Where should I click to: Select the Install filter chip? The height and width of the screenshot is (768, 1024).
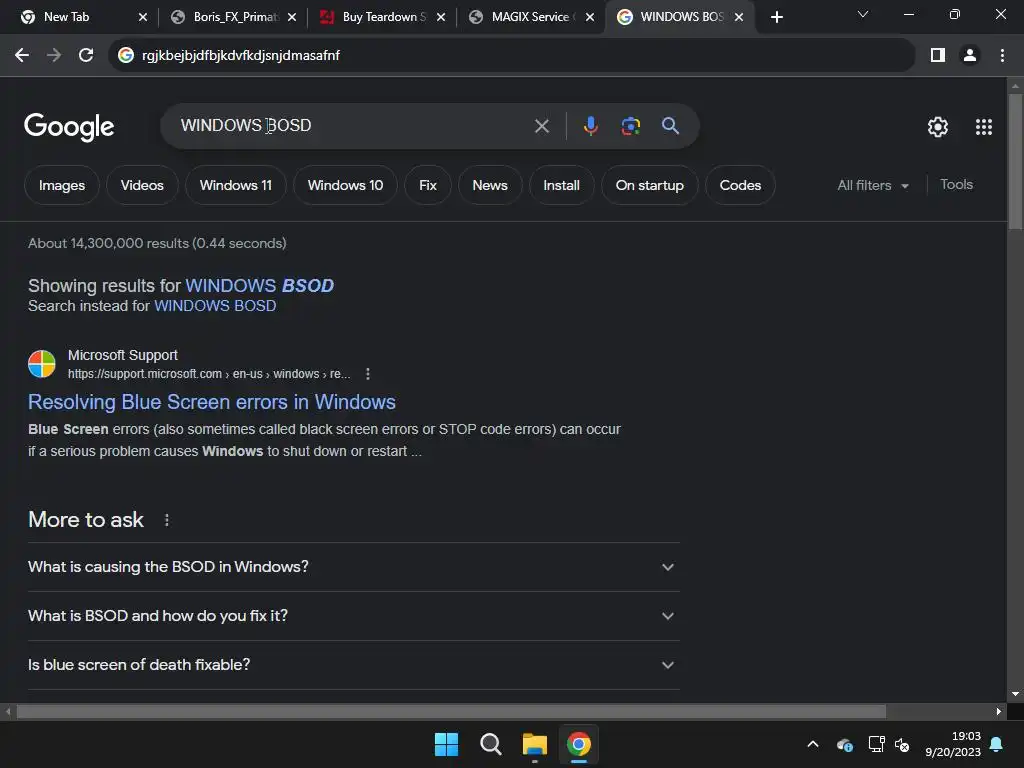tap(562, 185)
